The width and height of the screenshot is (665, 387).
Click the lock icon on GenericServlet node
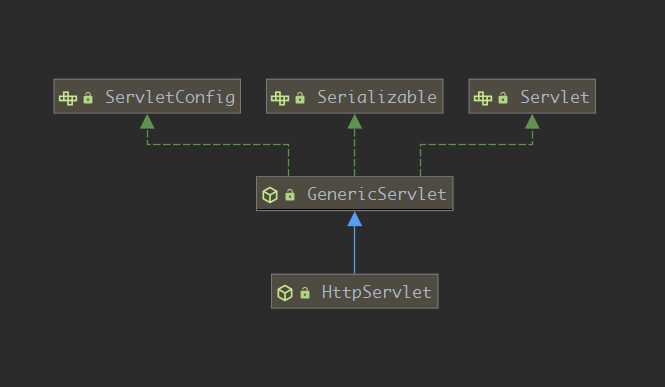[x=290, y=195]
